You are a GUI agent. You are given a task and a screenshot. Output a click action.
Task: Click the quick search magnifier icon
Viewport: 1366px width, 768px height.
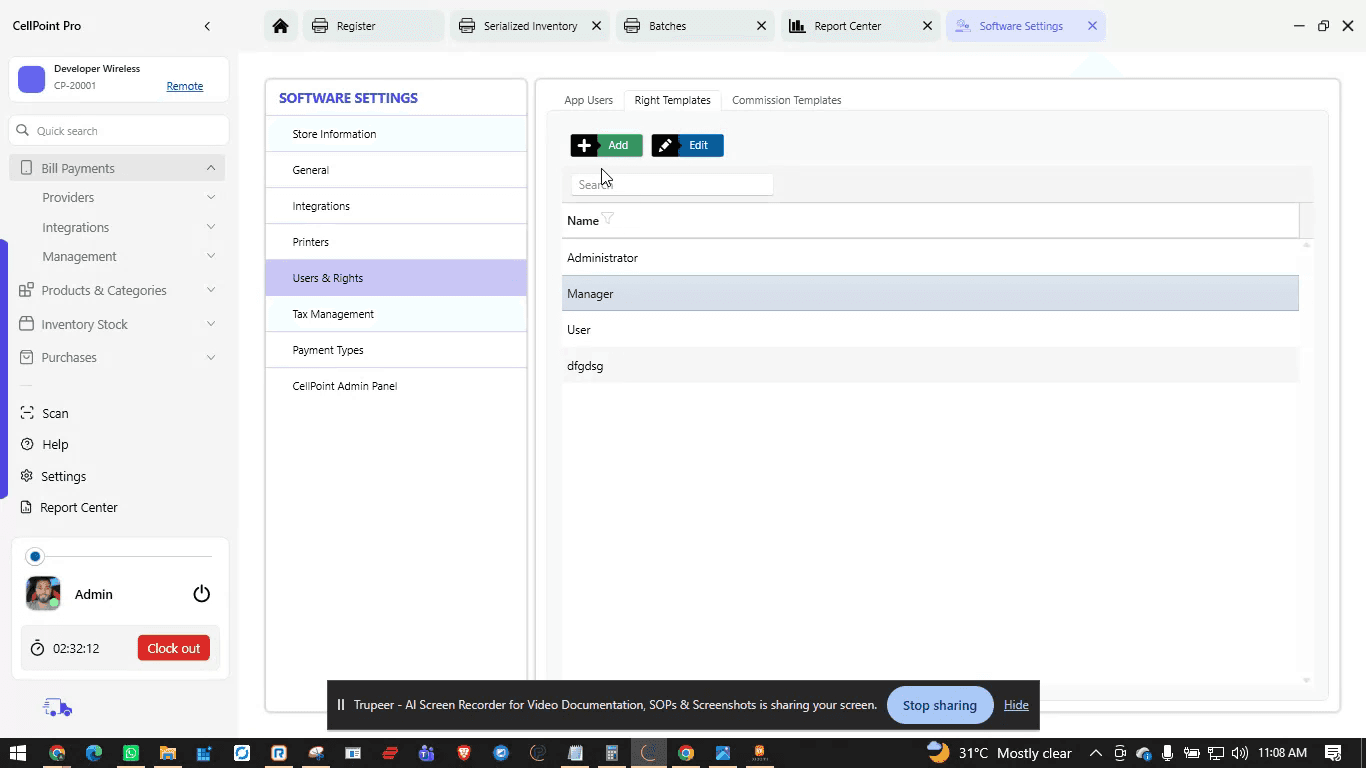tap(23, 131)
